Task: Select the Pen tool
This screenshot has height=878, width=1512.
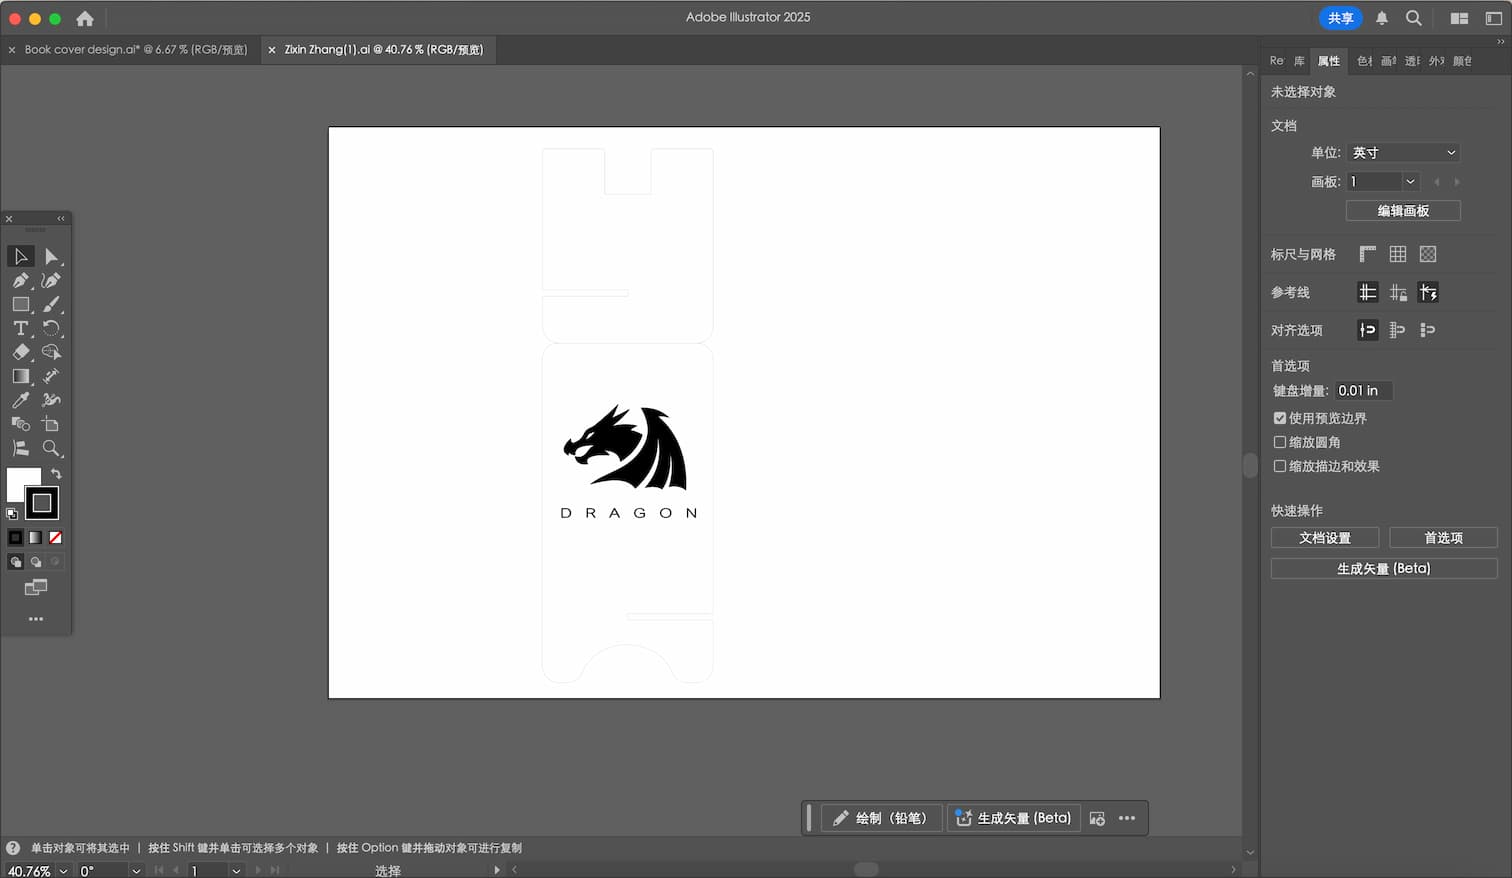Action: (x=20, y=281)
